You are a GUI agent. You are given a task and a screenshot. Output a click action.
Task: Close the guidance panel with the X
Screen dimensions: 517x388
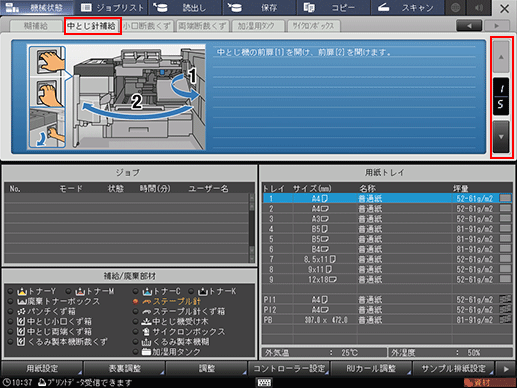(504, 8)
